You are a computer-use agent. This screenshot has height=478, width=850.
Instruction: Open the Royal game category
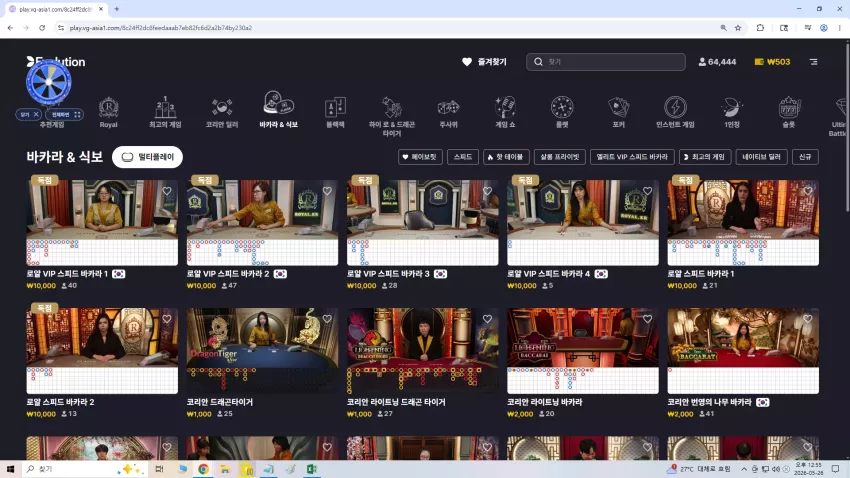click(108, 112)
